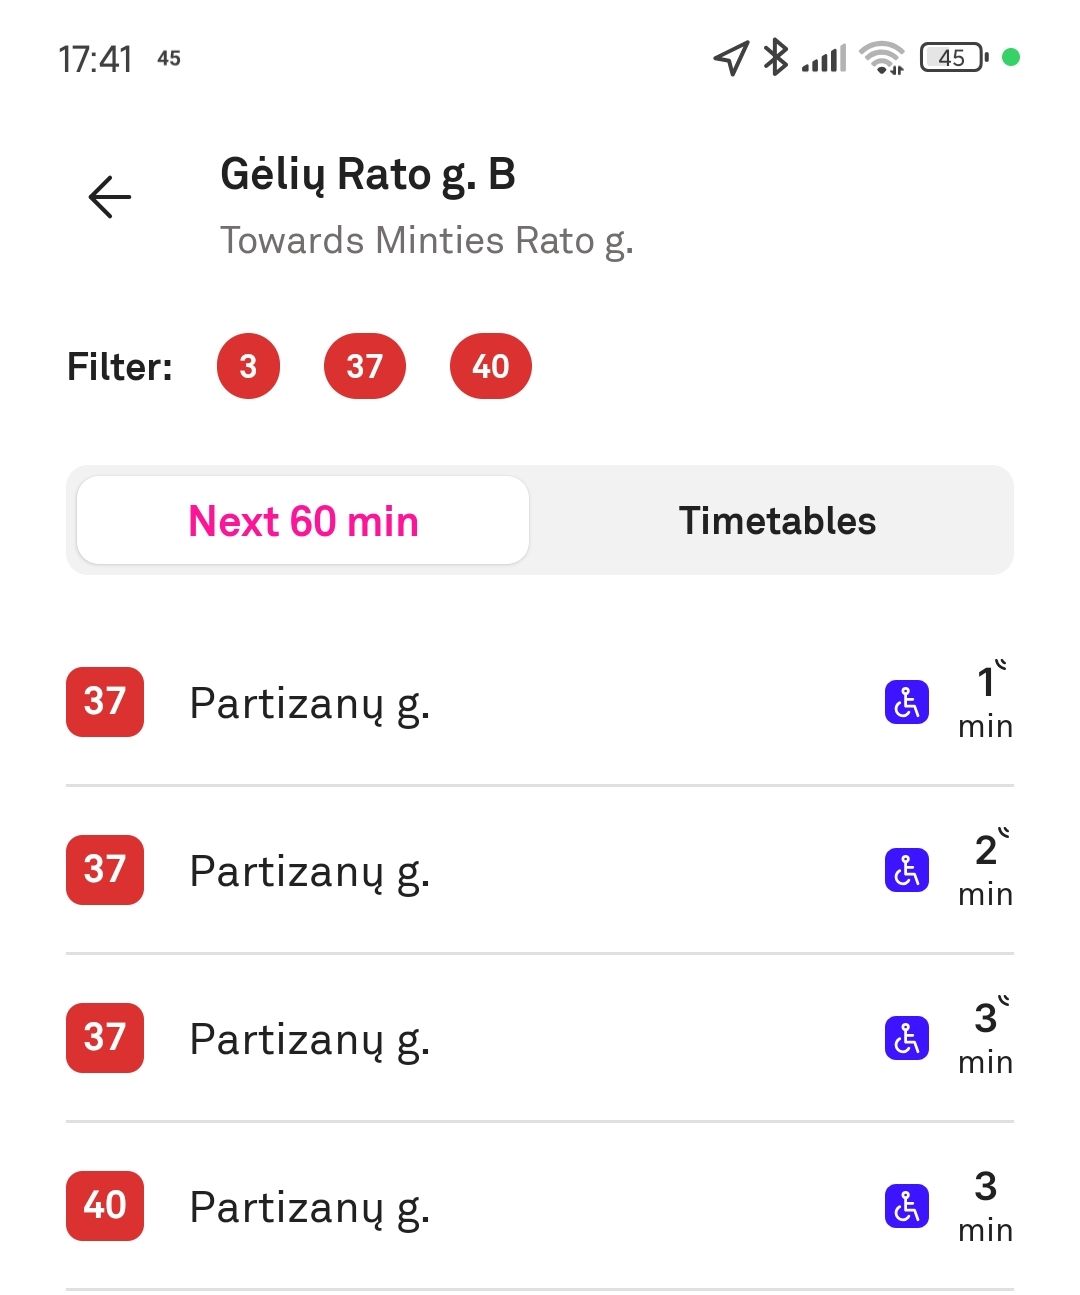Select the route 40 badge in list
This screenshot has height=1295, width=1080.
point(105,1206)
